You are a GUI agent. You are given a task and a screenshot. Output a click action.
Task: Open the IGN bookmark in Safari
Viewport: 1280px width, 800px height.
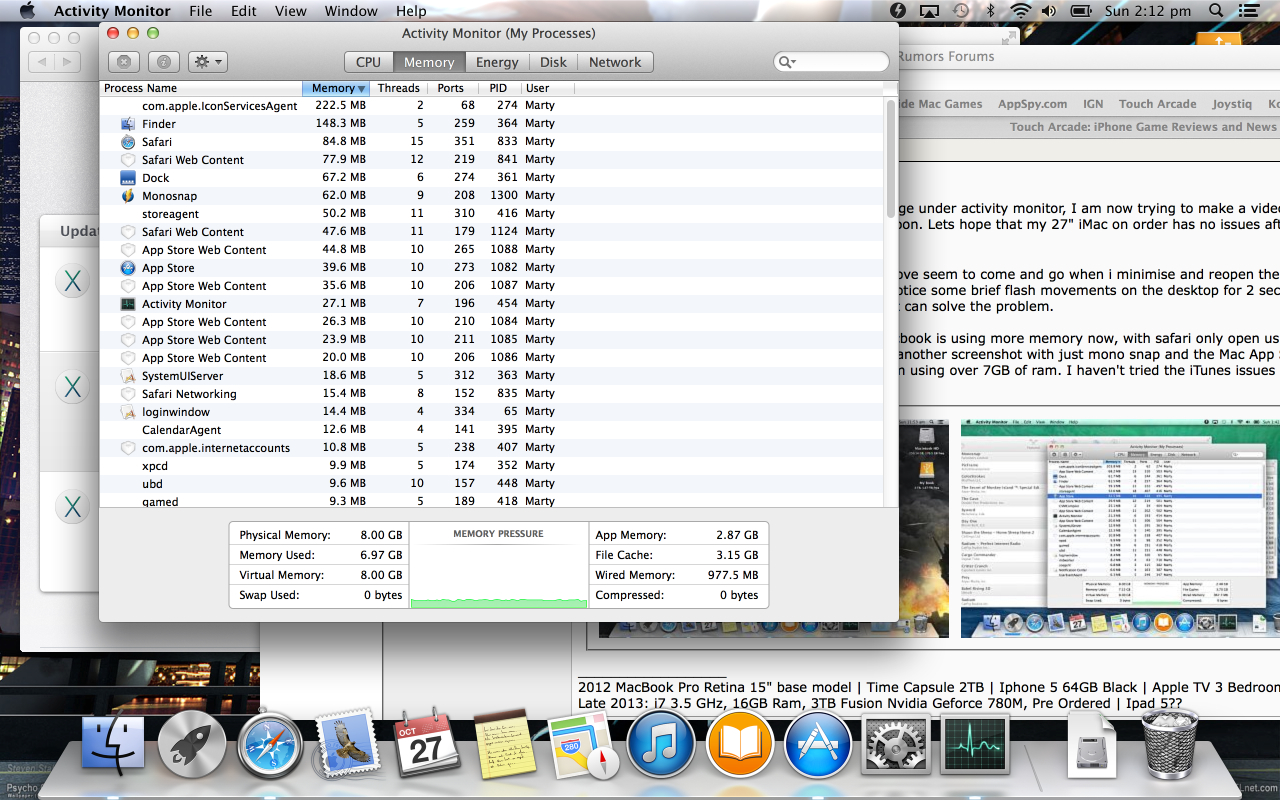1092,104
